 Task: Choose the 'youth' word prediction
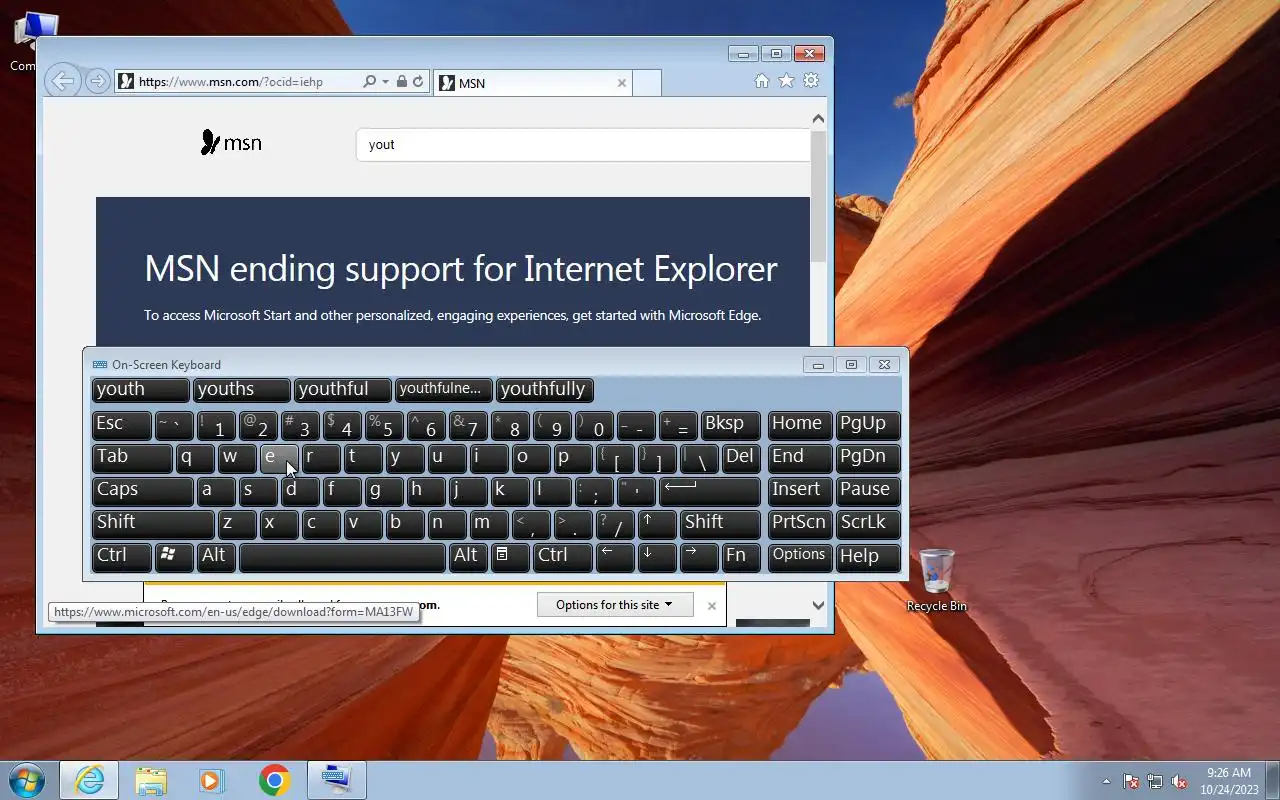click(140, 389)
